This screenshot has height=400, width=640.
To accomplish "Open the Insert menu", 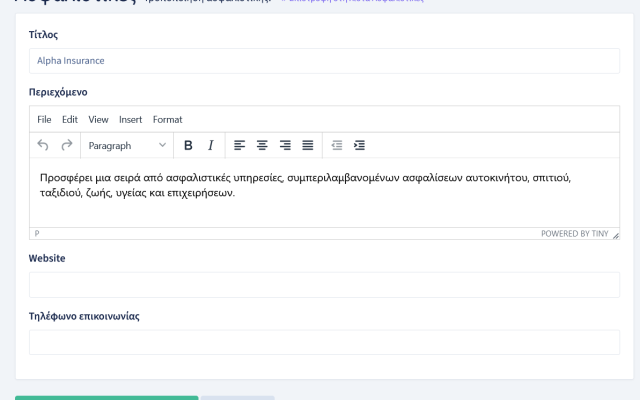I will pyautogui.click(x=131, y=120).
